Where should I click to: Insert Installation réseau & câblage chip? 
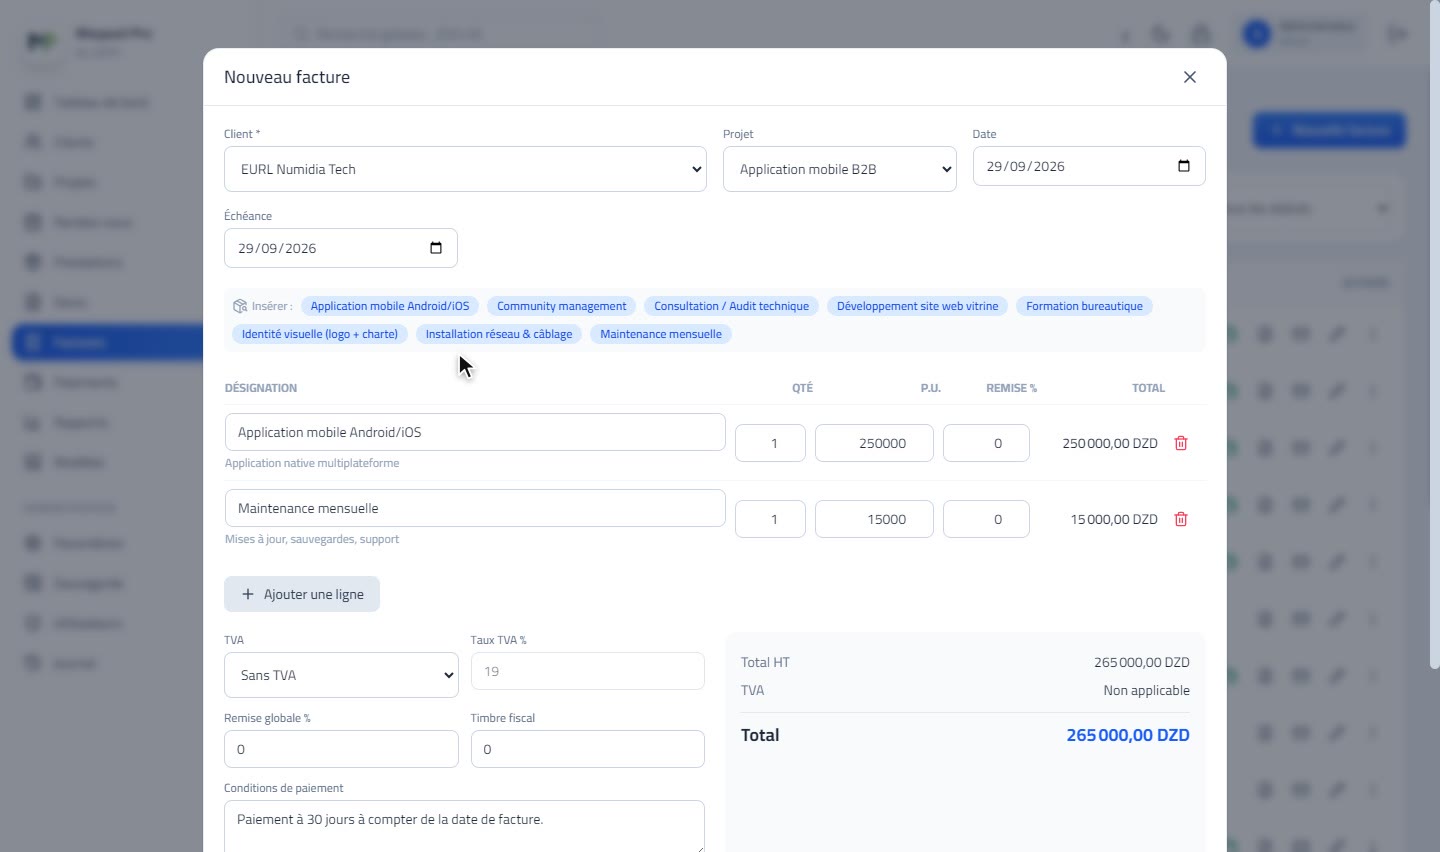499,334
